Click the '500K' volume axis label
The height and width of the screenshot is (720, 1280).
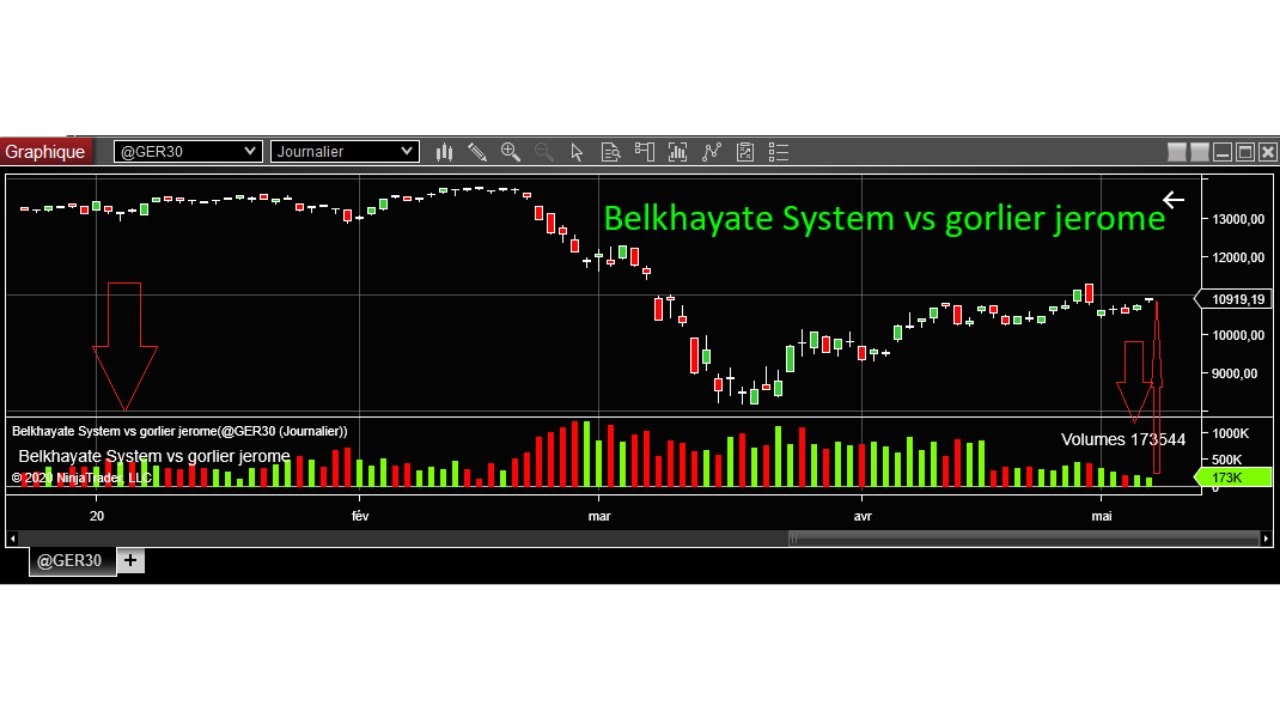[x=1227, y=459]
